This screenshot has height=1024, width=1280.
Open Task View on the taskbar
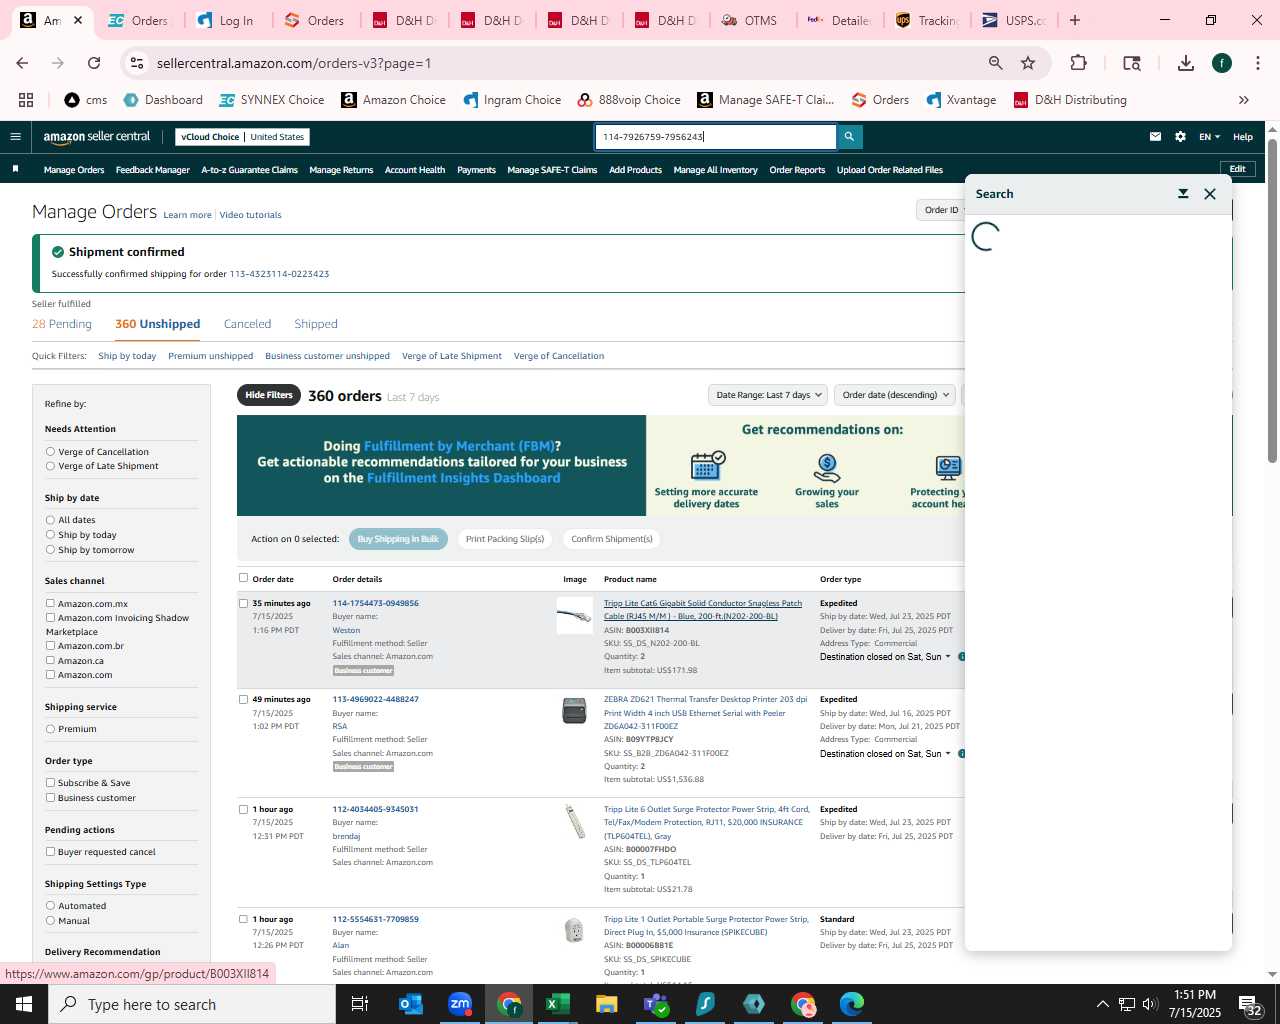[360, 1004]
